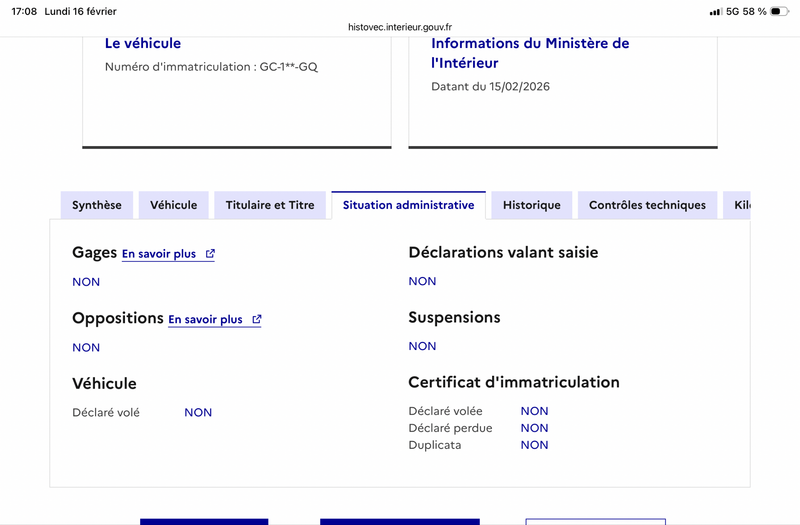Image resolution: width=800 pixels, height=525 pixels.
Task: Click the Déclaré volé label
Action: coord(106,412)
